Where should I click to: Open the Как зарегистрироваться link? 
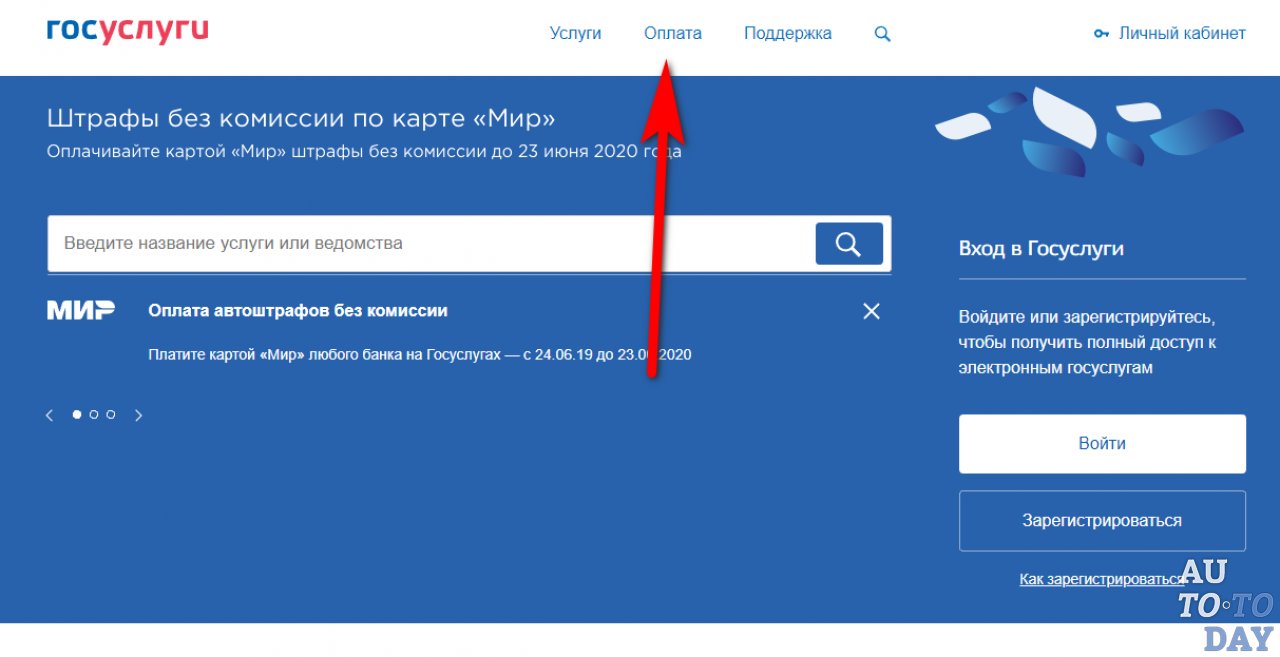point(1100,578)
